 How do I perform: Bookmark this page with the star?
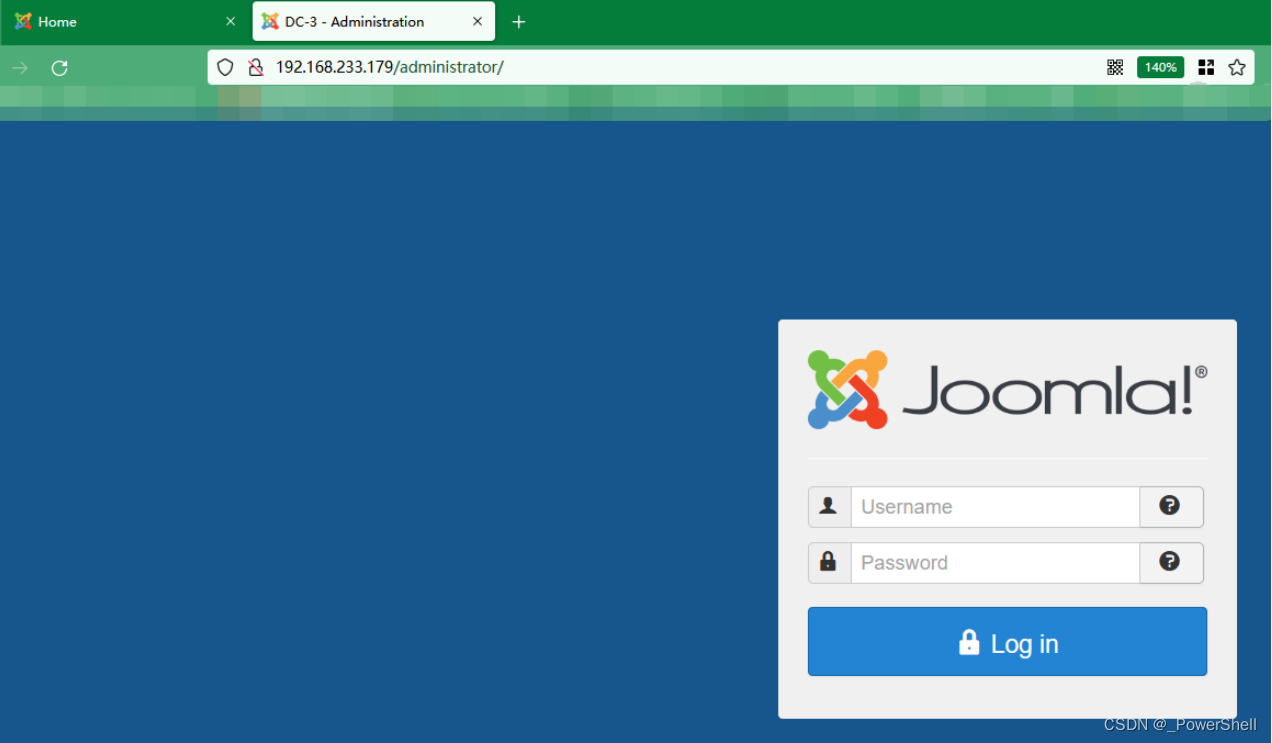coord(1237,67)
